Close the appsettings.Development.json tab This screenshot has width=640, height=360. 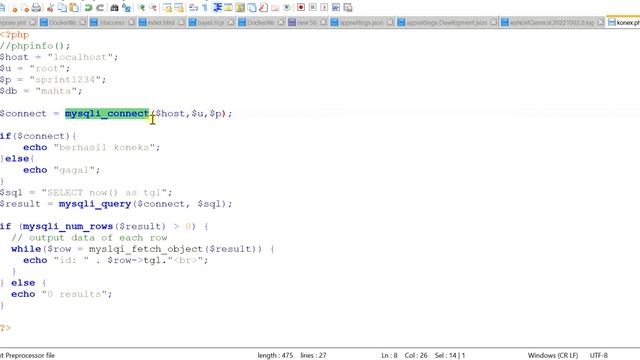[x=493, y=22]
